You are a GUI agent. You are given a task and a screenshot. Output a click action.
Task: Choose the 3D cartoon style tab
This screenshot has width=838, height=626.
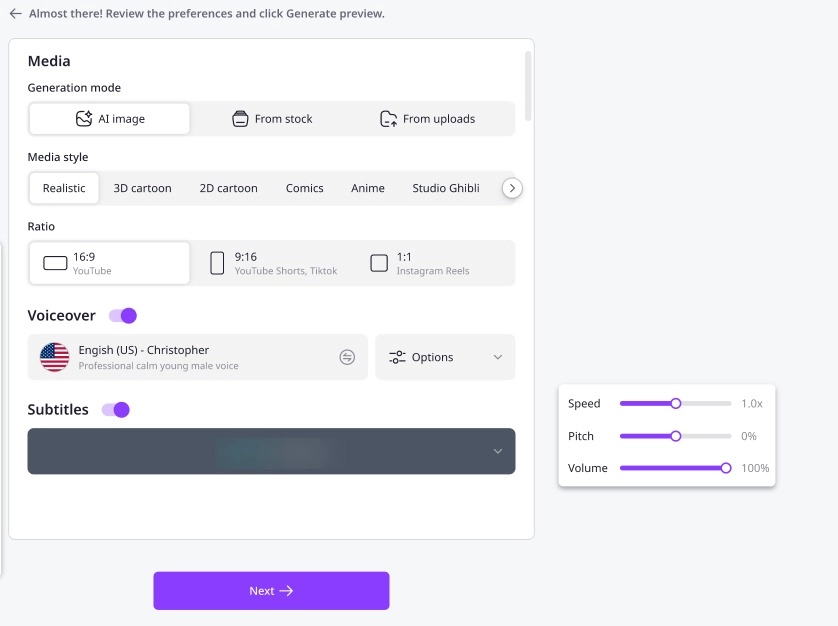(x=142, y=188)
